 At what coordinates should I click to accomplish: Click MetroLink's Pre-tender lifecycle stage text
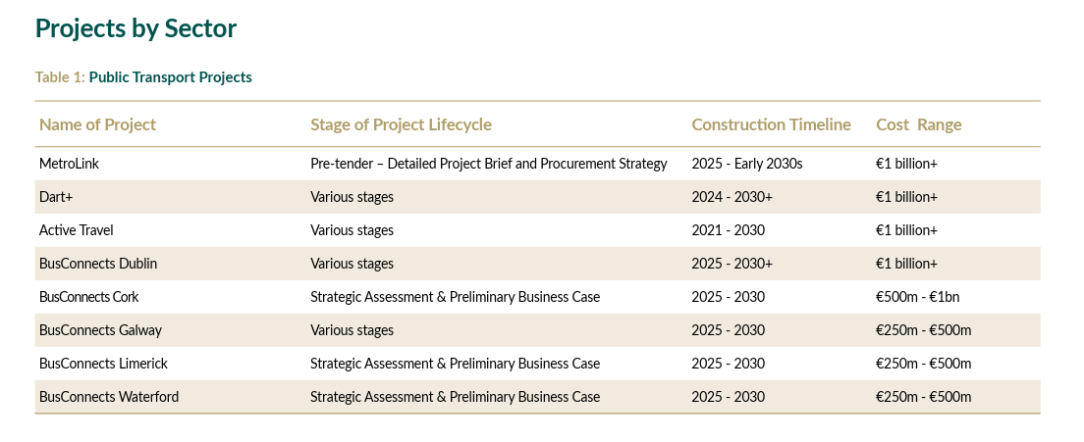(489, 164)
